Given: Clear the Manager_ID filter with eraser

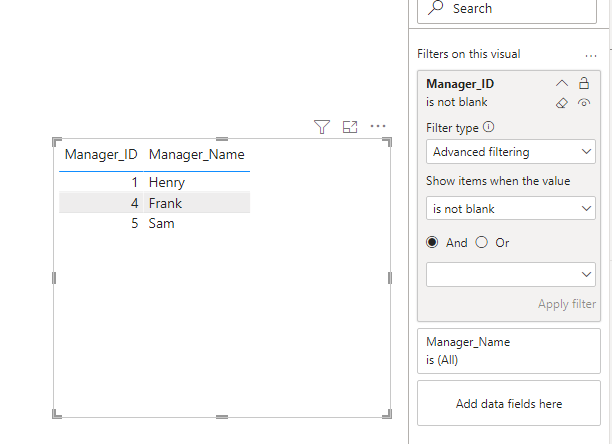Looking at the screenshot, I should click(562, 103).
